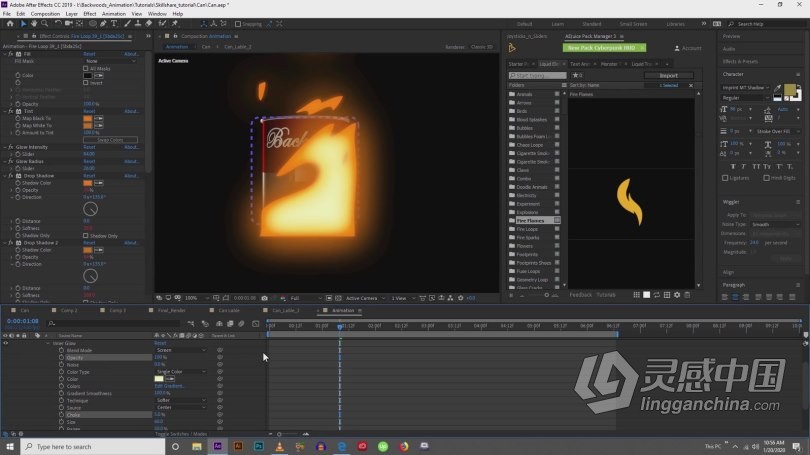Select the Pen tool
Screen dimensions: 810x455
pos(104,24)
